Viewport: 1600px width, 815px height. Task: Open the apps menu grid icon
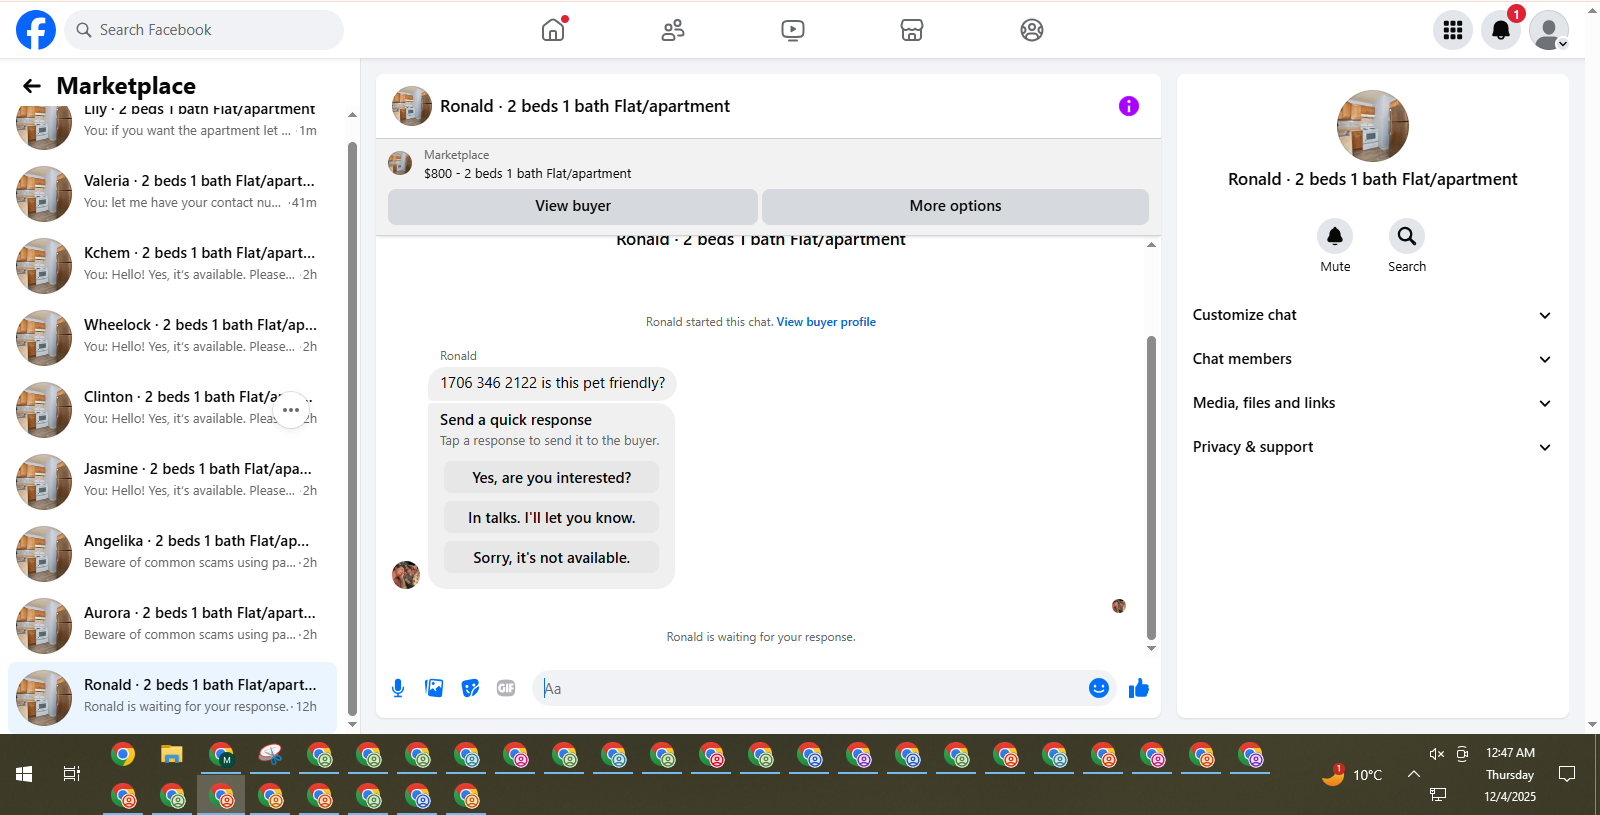1453,30
